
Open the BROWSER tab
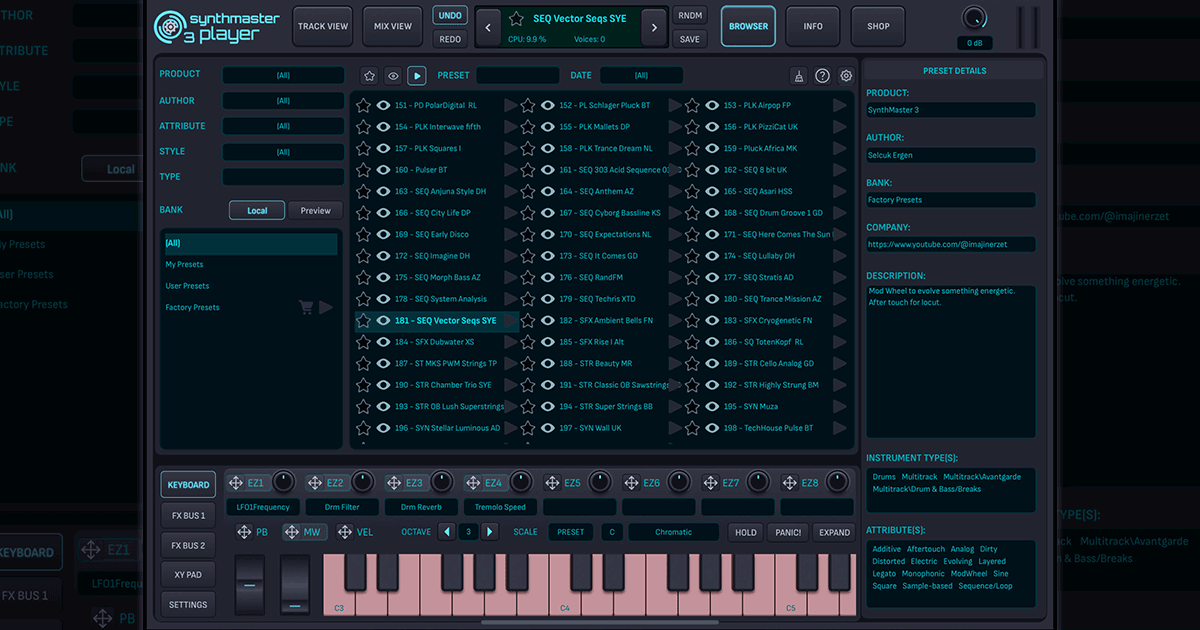point(748,27)
